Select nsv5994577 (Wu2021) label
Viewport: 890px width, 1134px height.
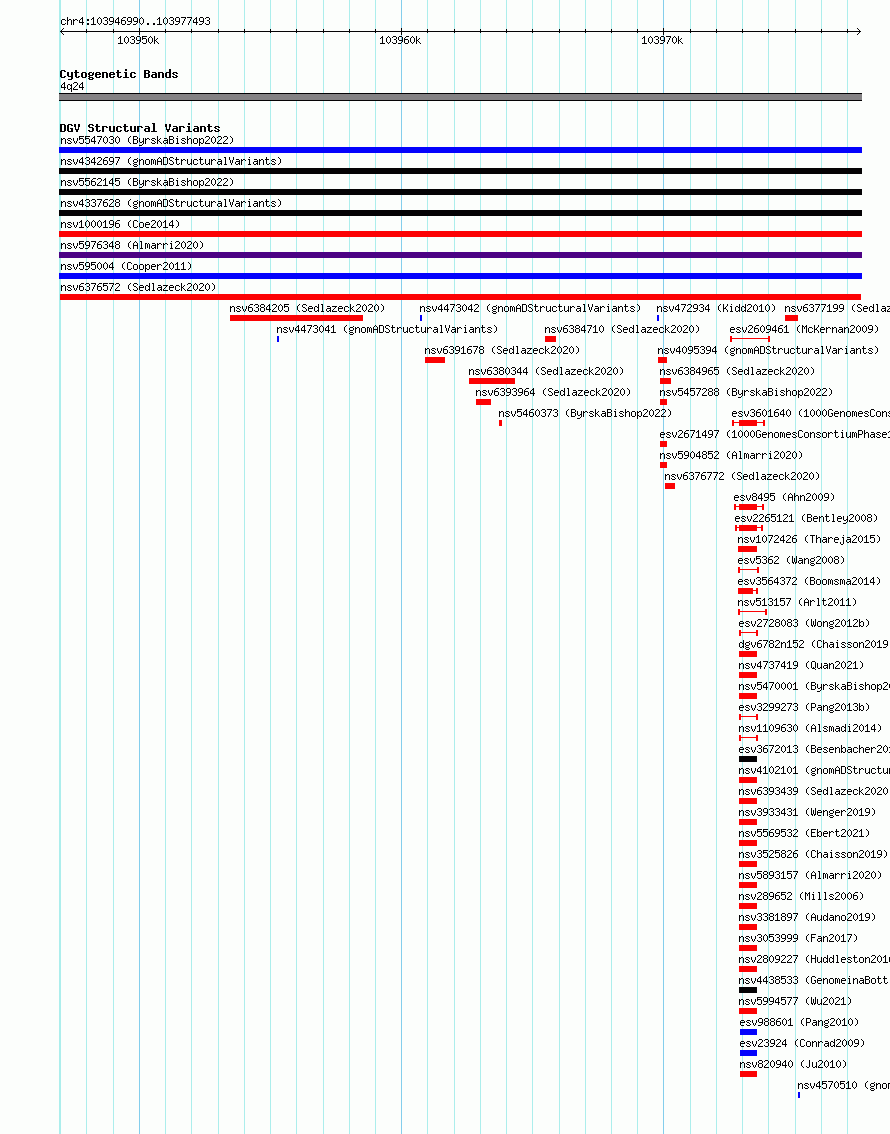pos(795,1000)
